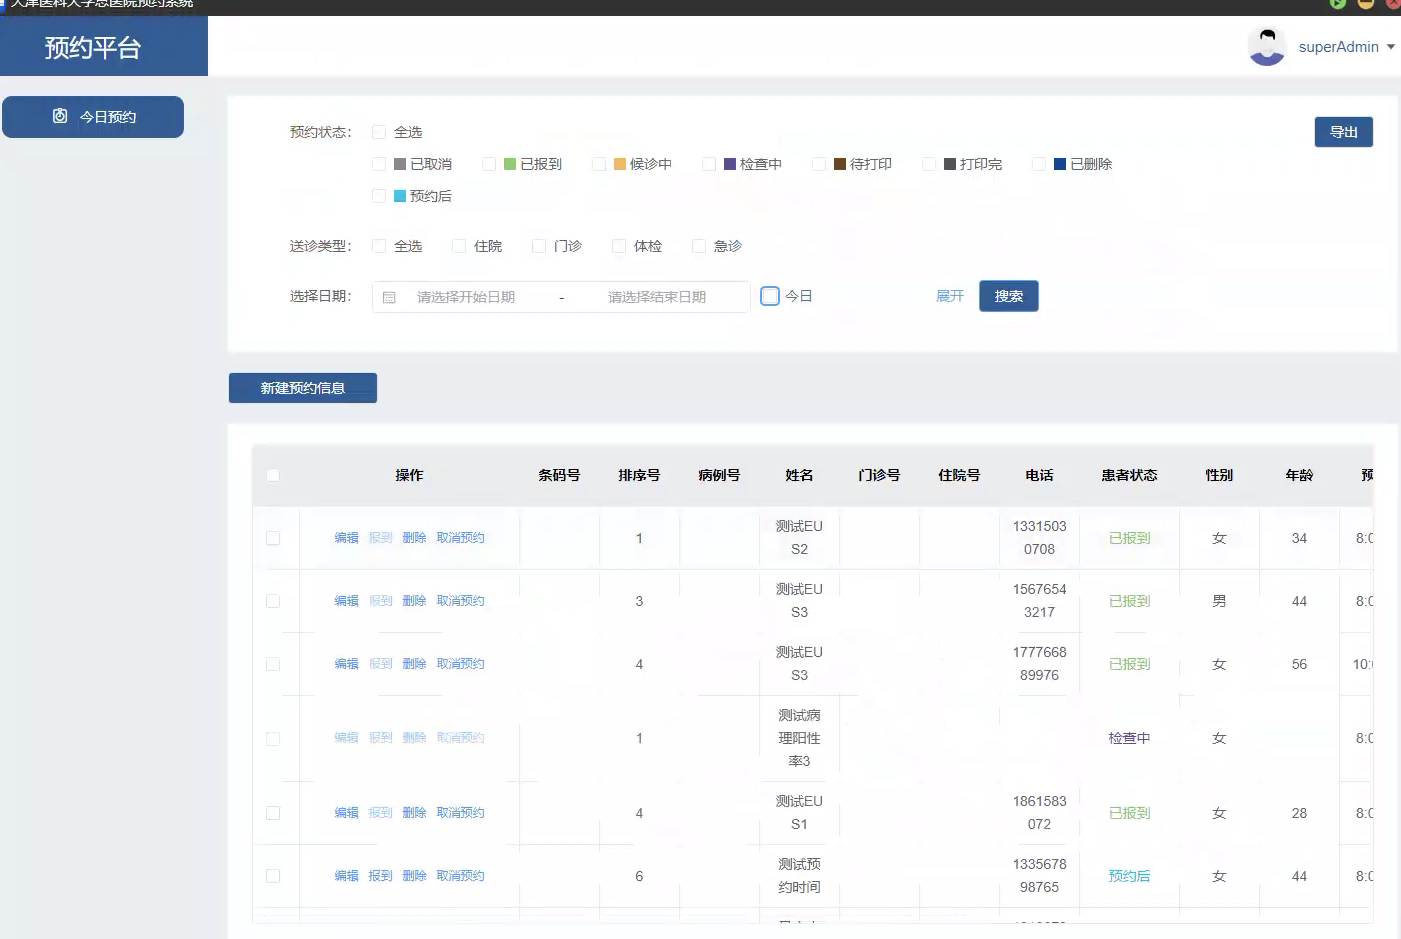This screenshot has height=939, width=1401.
Task: Click the 预约后 status in last row
Action: click(x=1129, y=876)
